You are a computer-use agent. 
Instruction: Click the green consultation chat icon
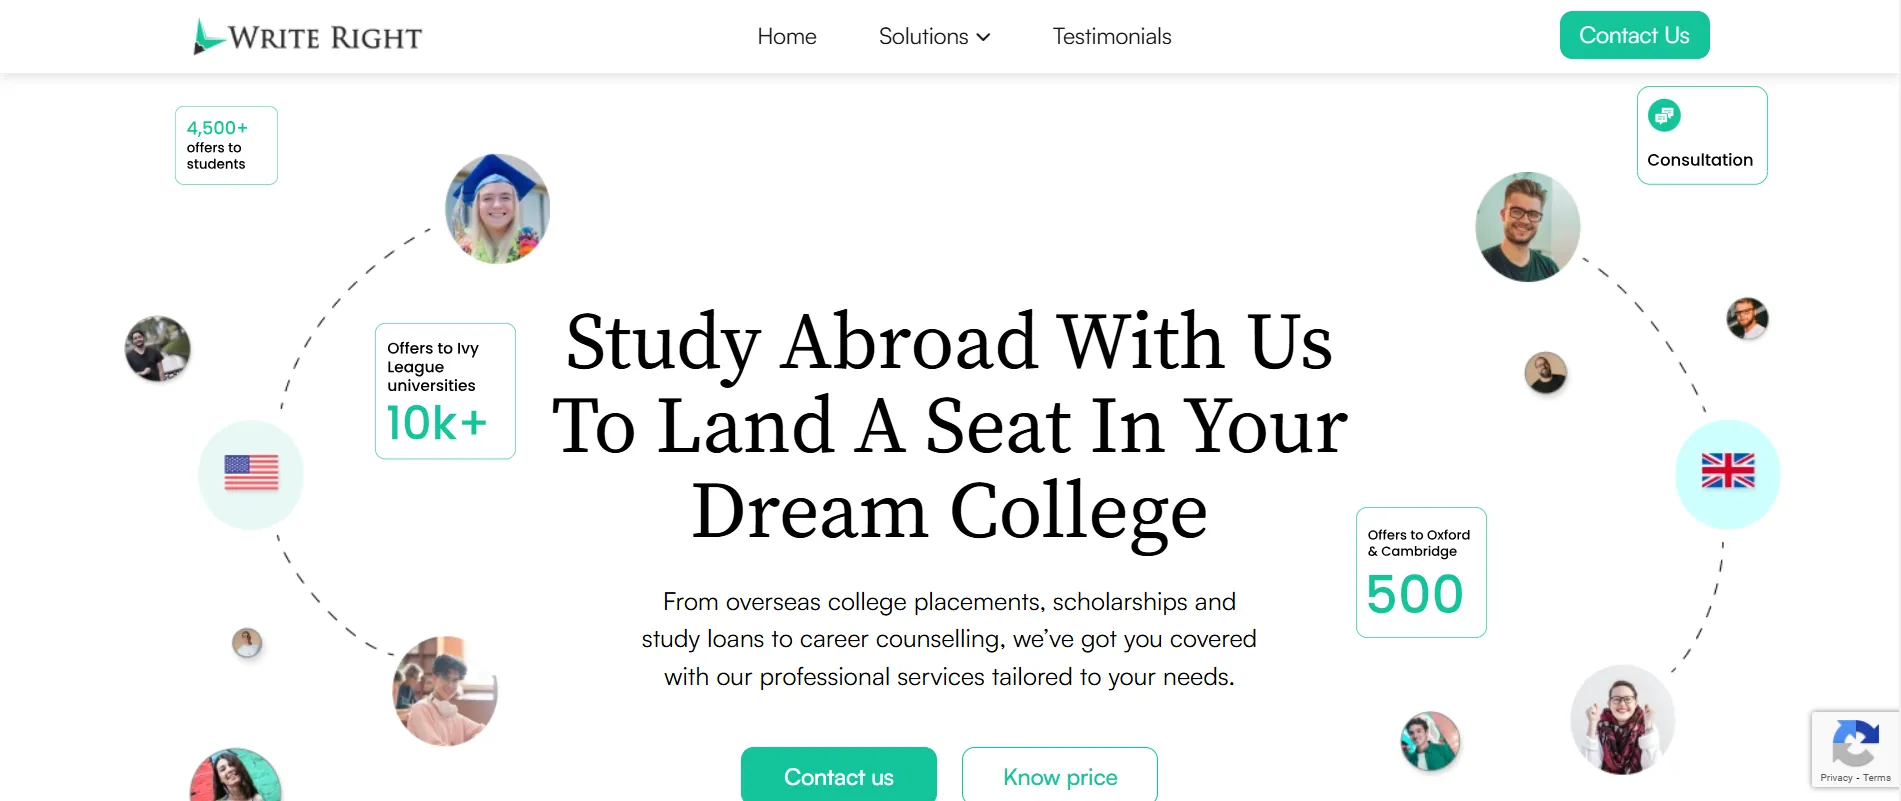pos(1664,116)
